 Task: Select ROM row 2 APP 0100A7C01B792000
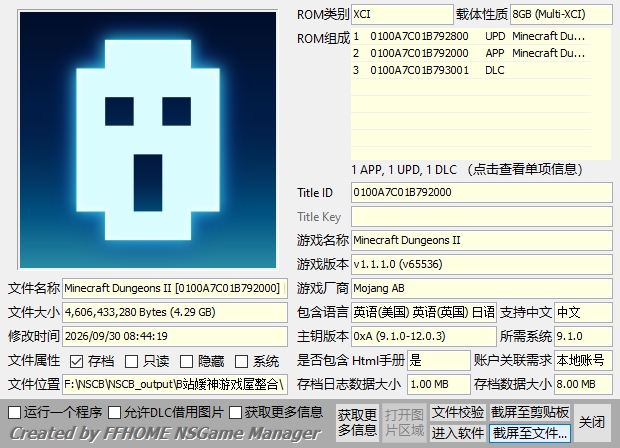click(x=471, y=53)
